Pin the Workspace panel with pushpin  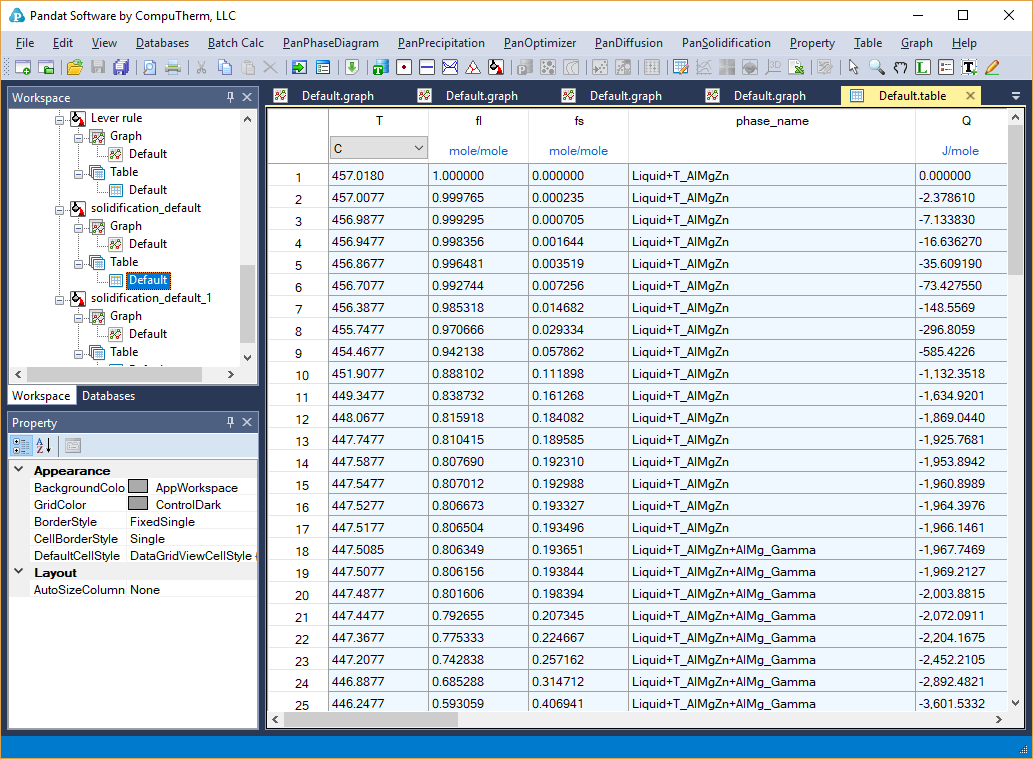click(231, 97)
